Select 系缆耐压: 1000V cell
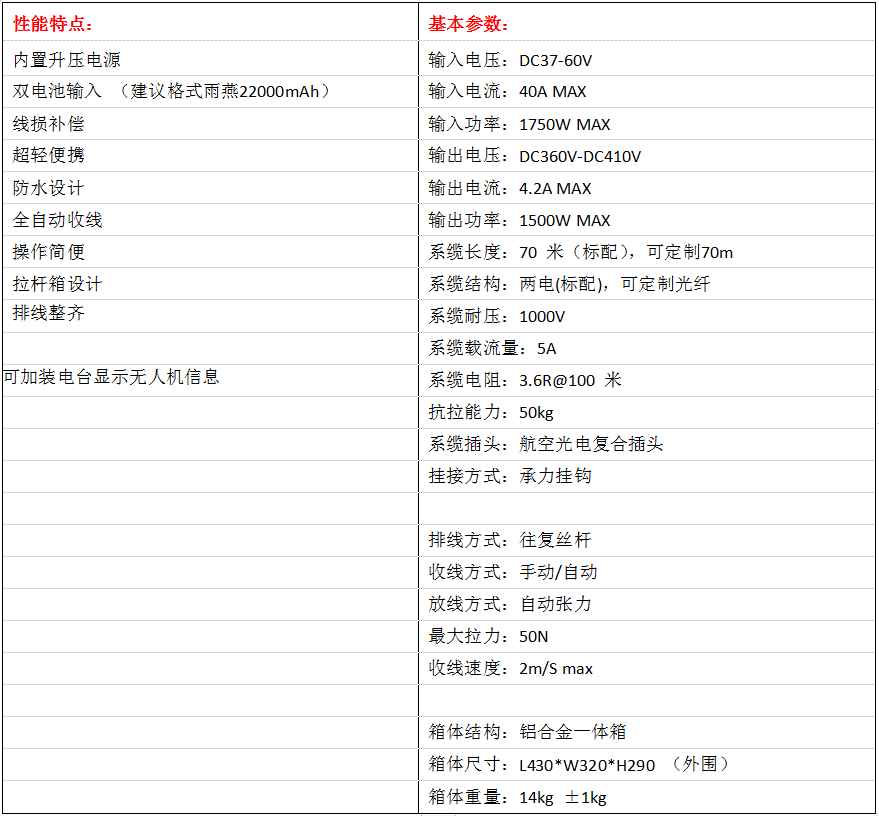Viewport: 879px width, 816px height. [x=646, y=316]
